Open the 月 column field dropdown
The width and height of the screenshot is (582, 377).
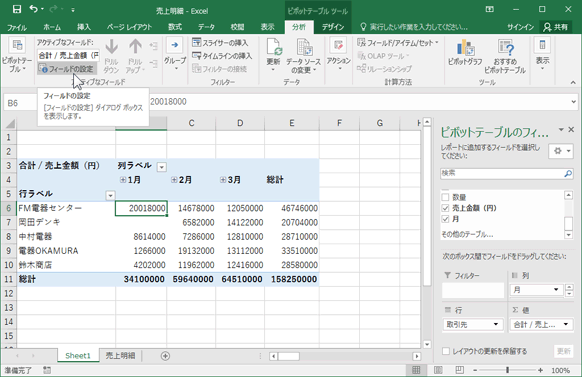tap(556, 289)
